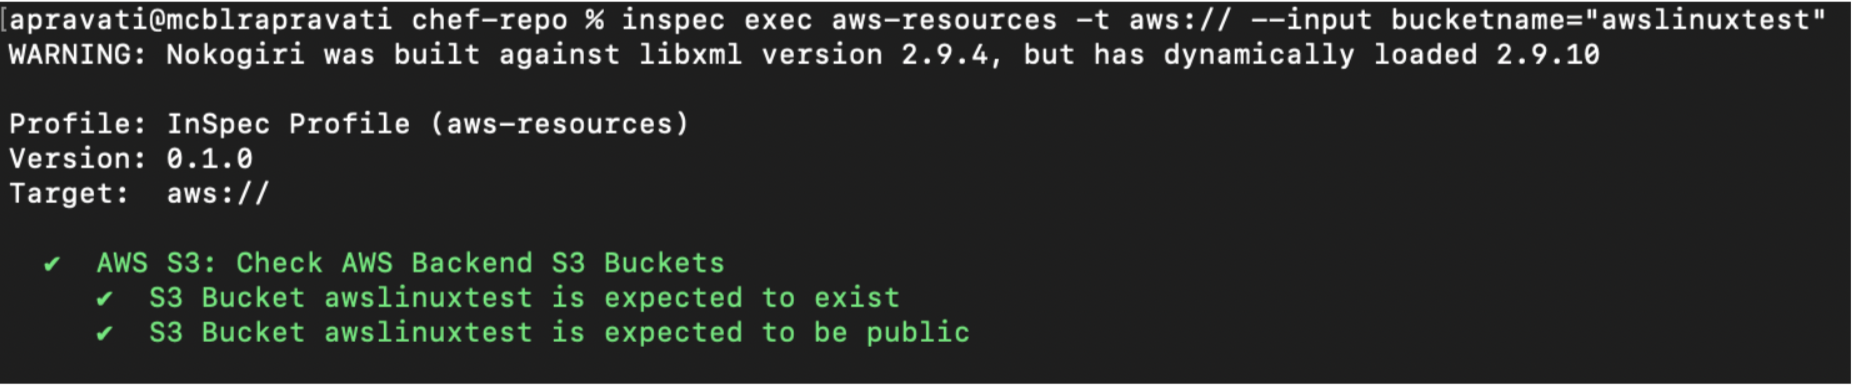Viewport: 1852px width, 388px height.
Task: Click checkmark next to bucket exist test
Action: (x=104, y=299)
